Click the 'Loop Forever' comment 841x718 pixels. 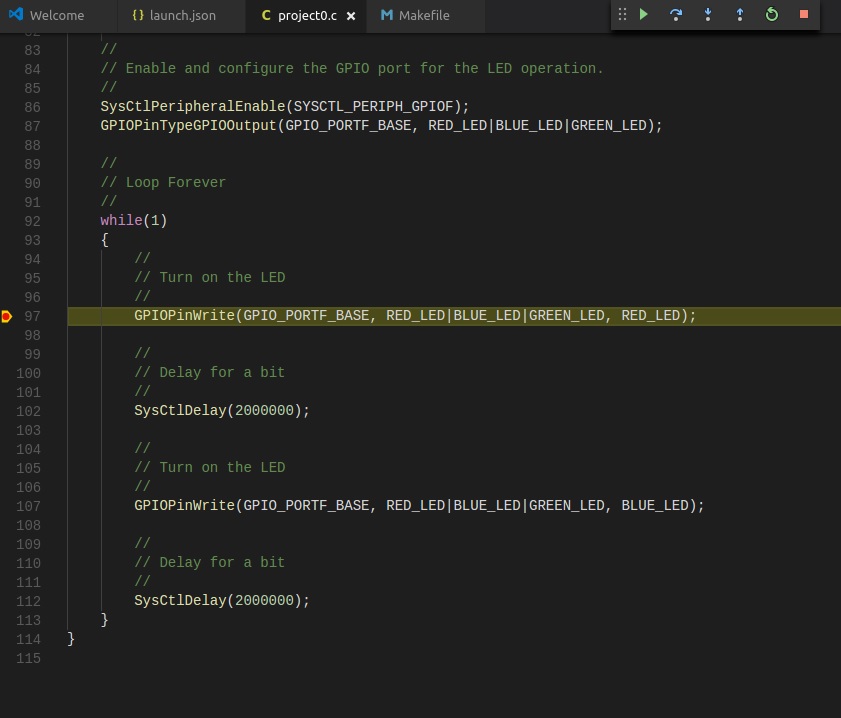(x=163, y=183)
